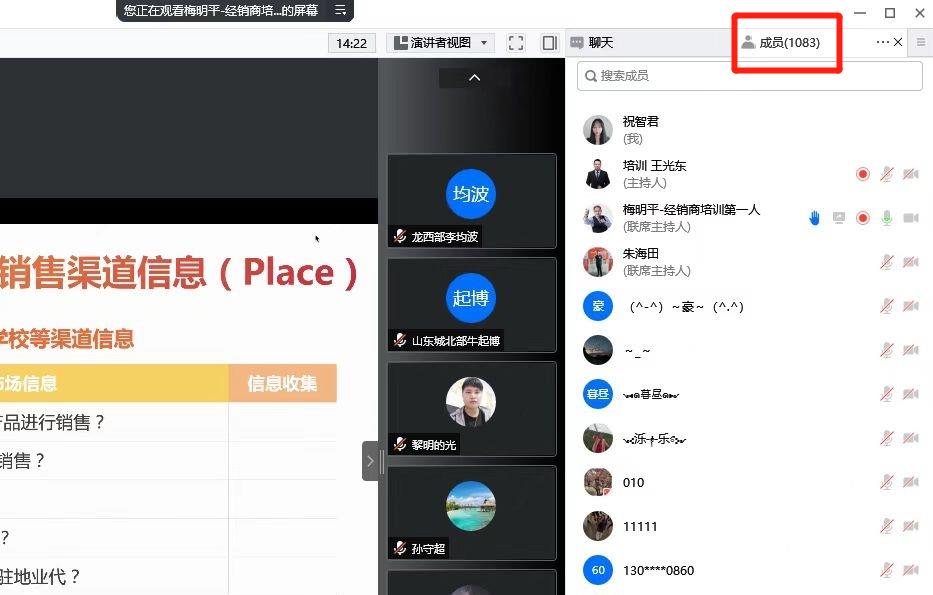Click 祝智君 avatar in member list

coord(598,130)
